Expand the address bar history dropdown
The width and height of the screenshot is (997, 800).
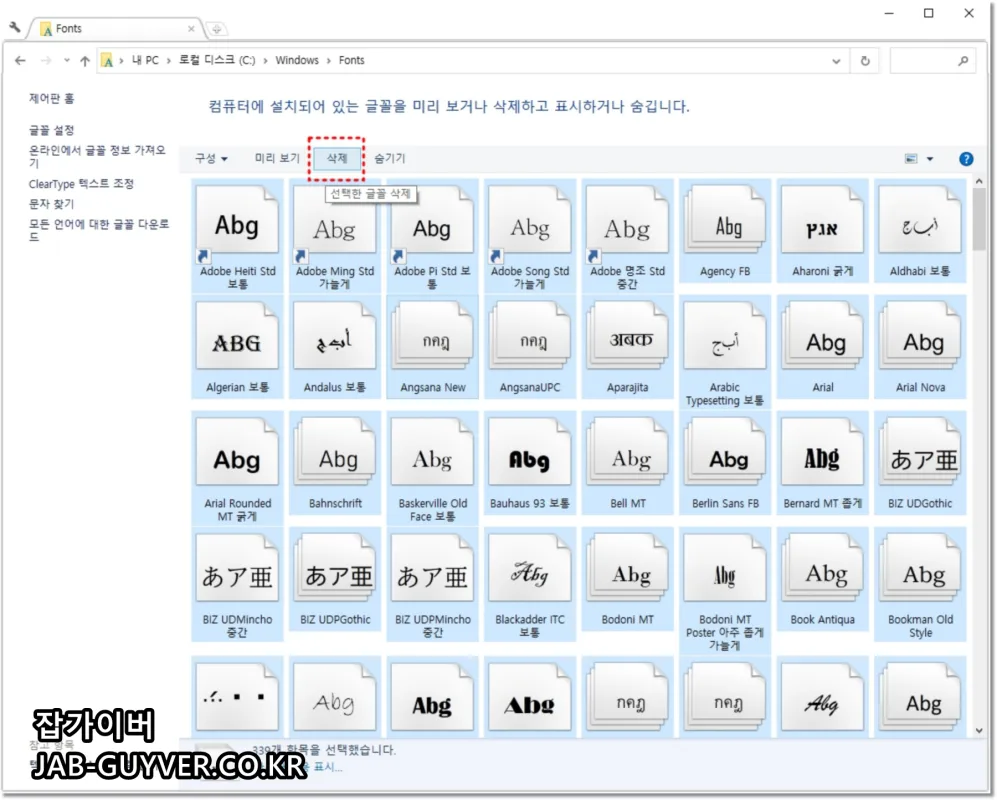pos(838,60)
